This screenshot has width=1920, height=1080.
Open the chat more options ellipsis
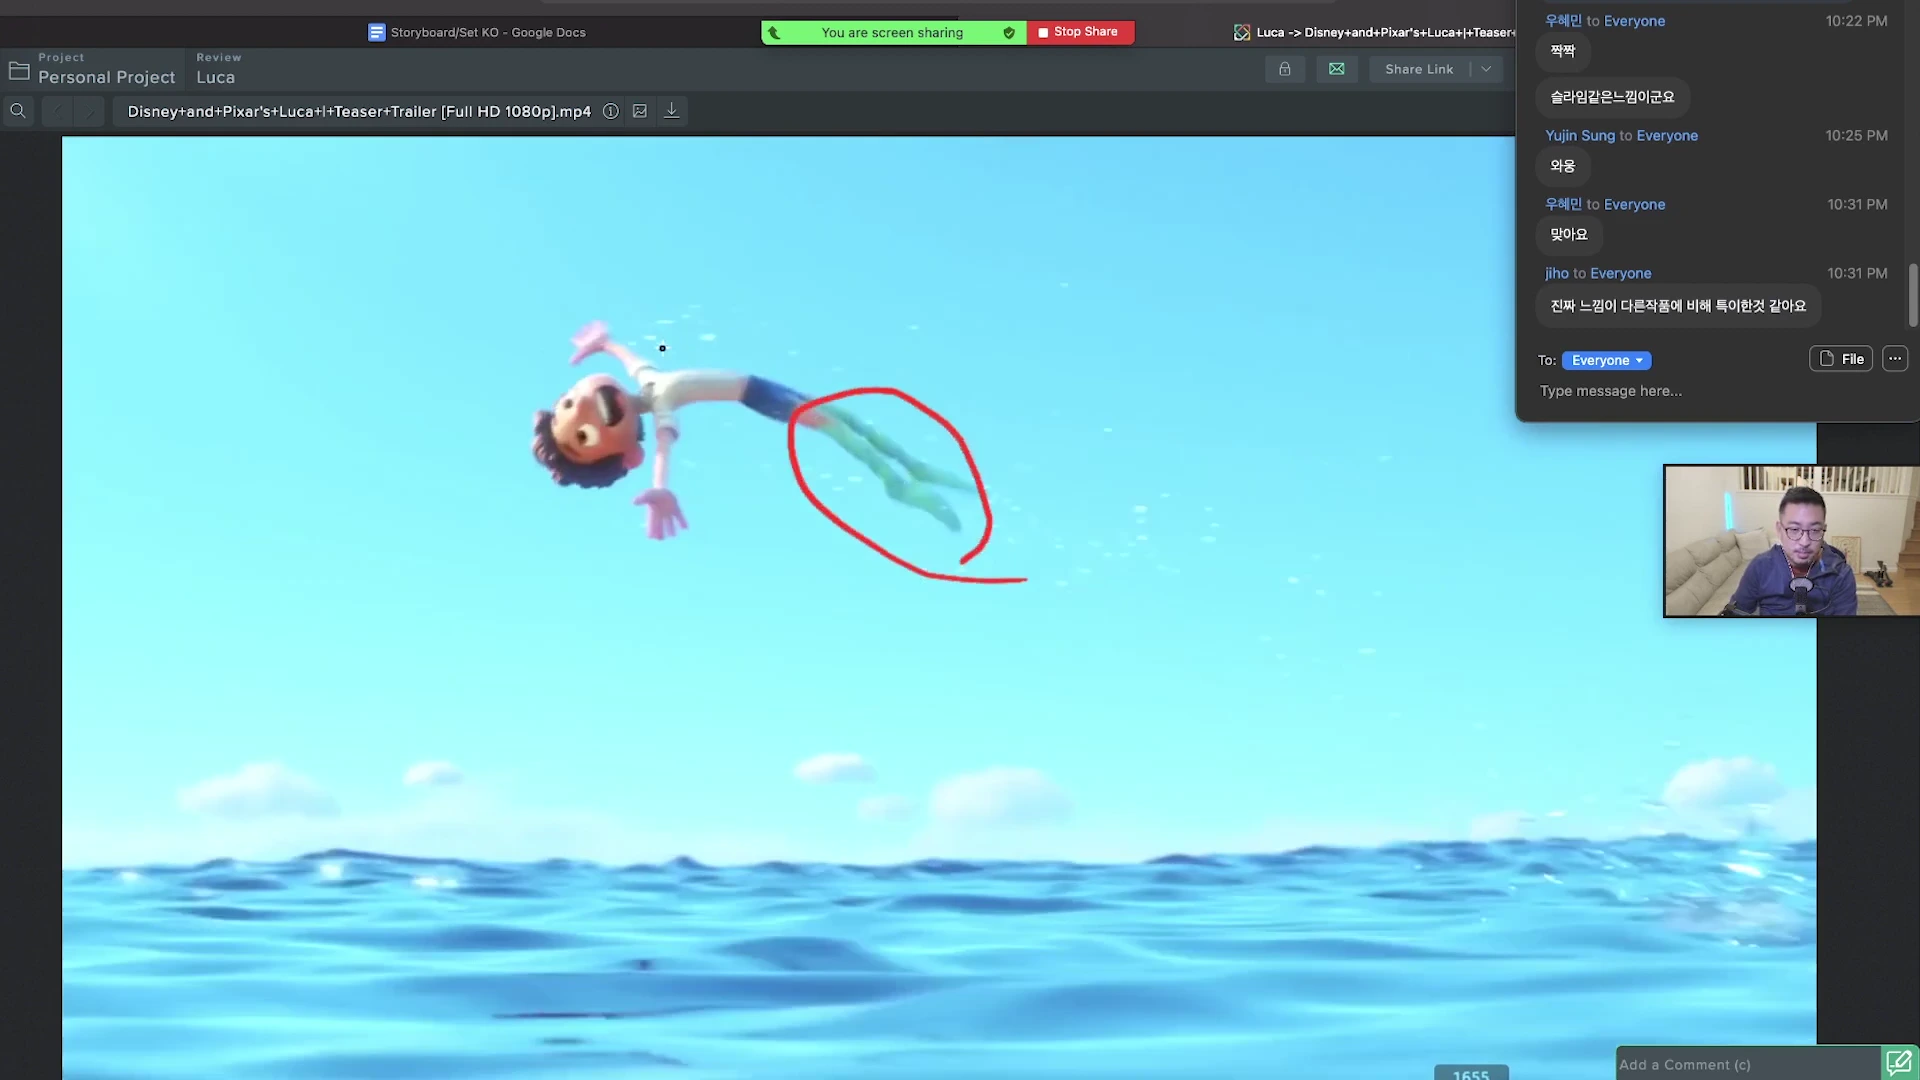coord(1895,359)
